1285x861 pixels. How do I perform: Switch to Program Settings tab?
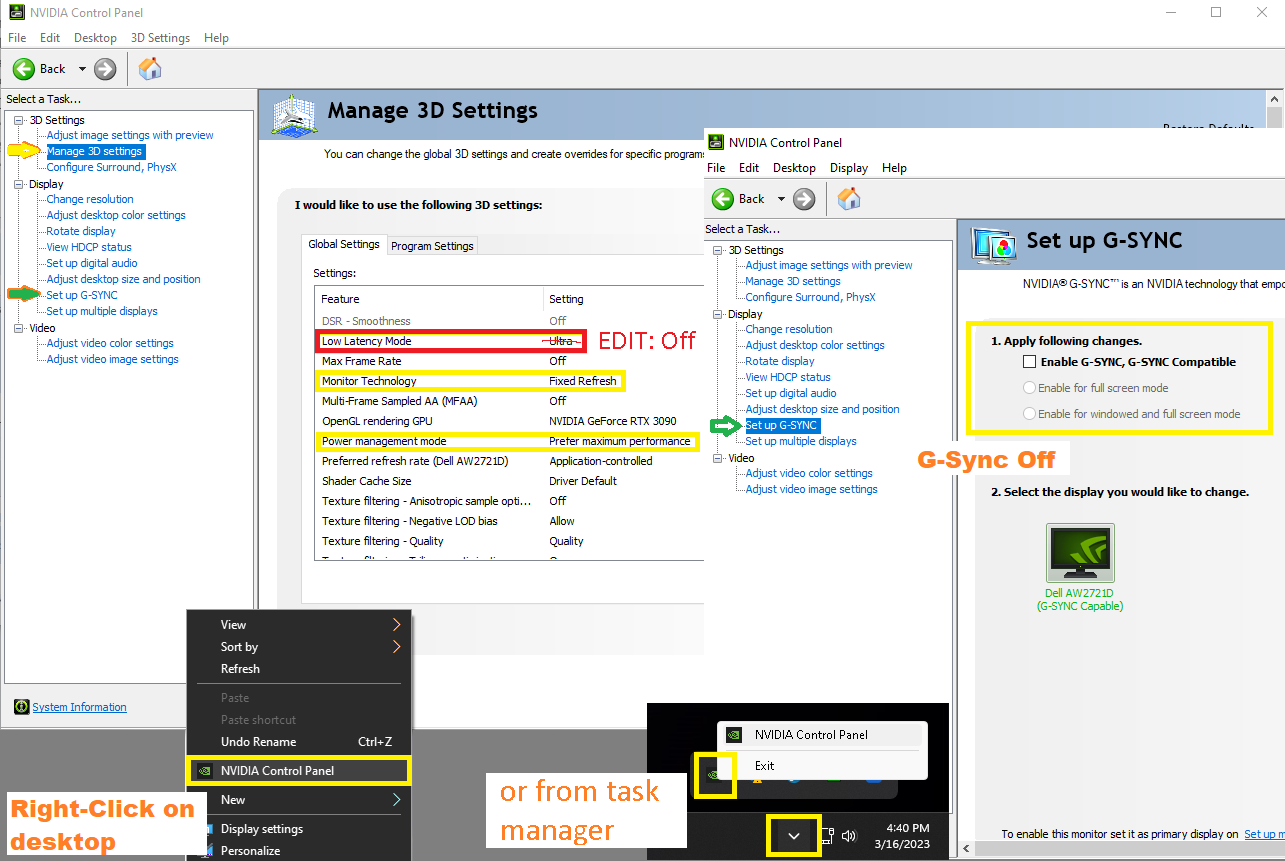tap(432, 246)
